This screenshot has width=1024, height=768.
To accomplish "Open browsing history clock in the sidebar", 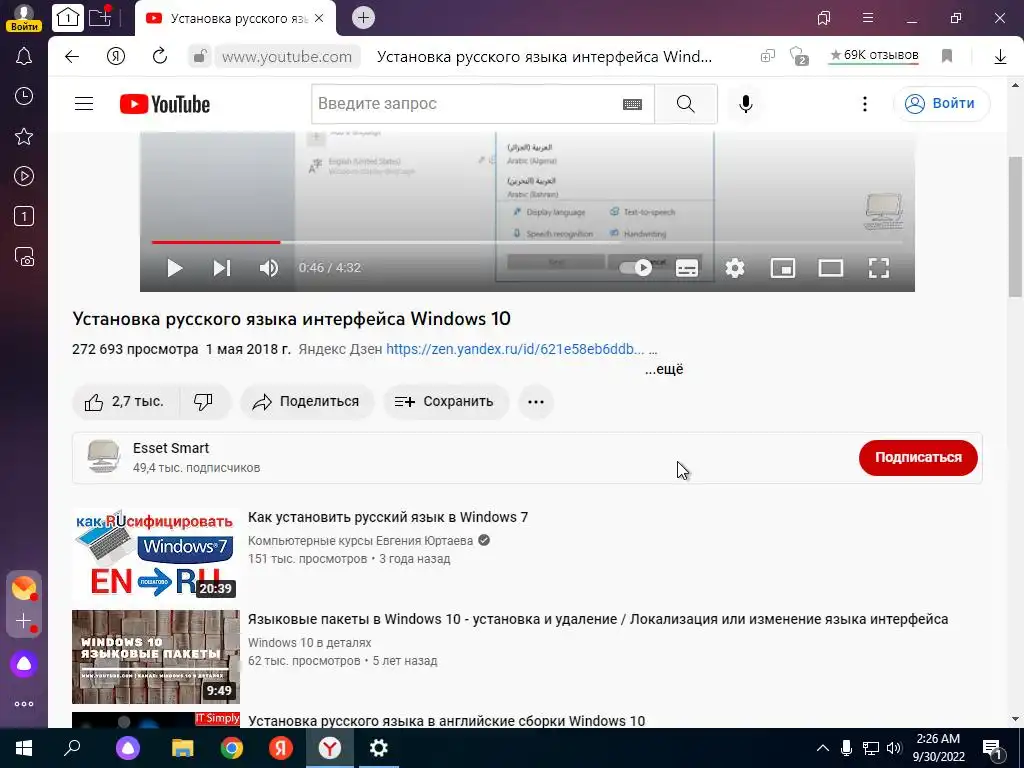I will point(24,97).
